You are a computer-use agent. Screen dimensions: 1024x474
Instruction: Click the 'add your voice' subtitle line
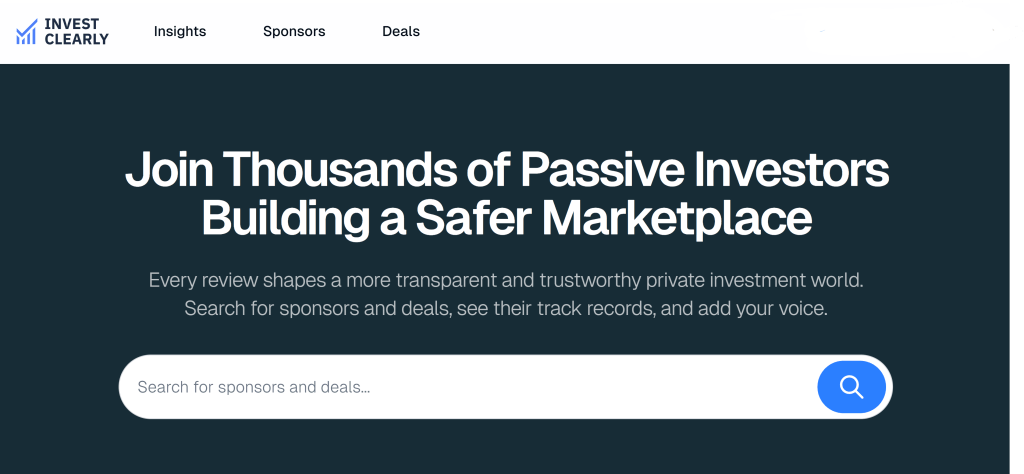[x=506, y=308]
